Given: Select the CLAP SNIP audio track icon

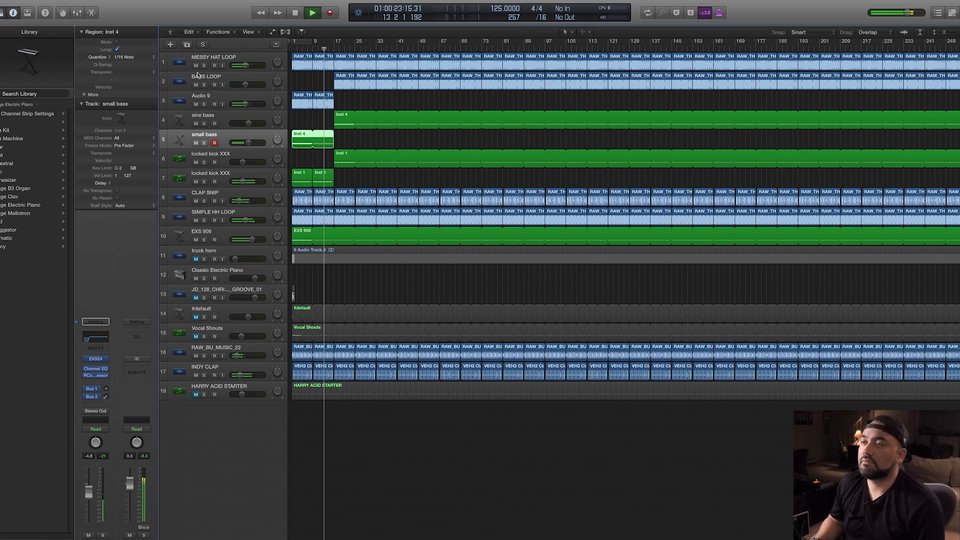Looking at the screenshot, I should (179, 197).
